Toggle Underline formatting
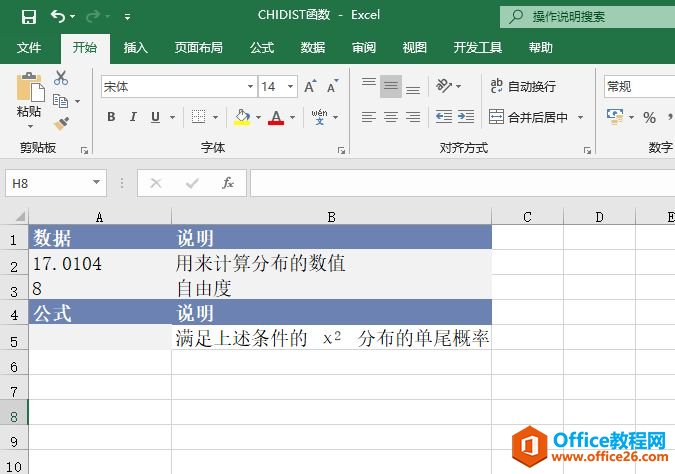The image size is (675, 474). [x=155, y=117]
